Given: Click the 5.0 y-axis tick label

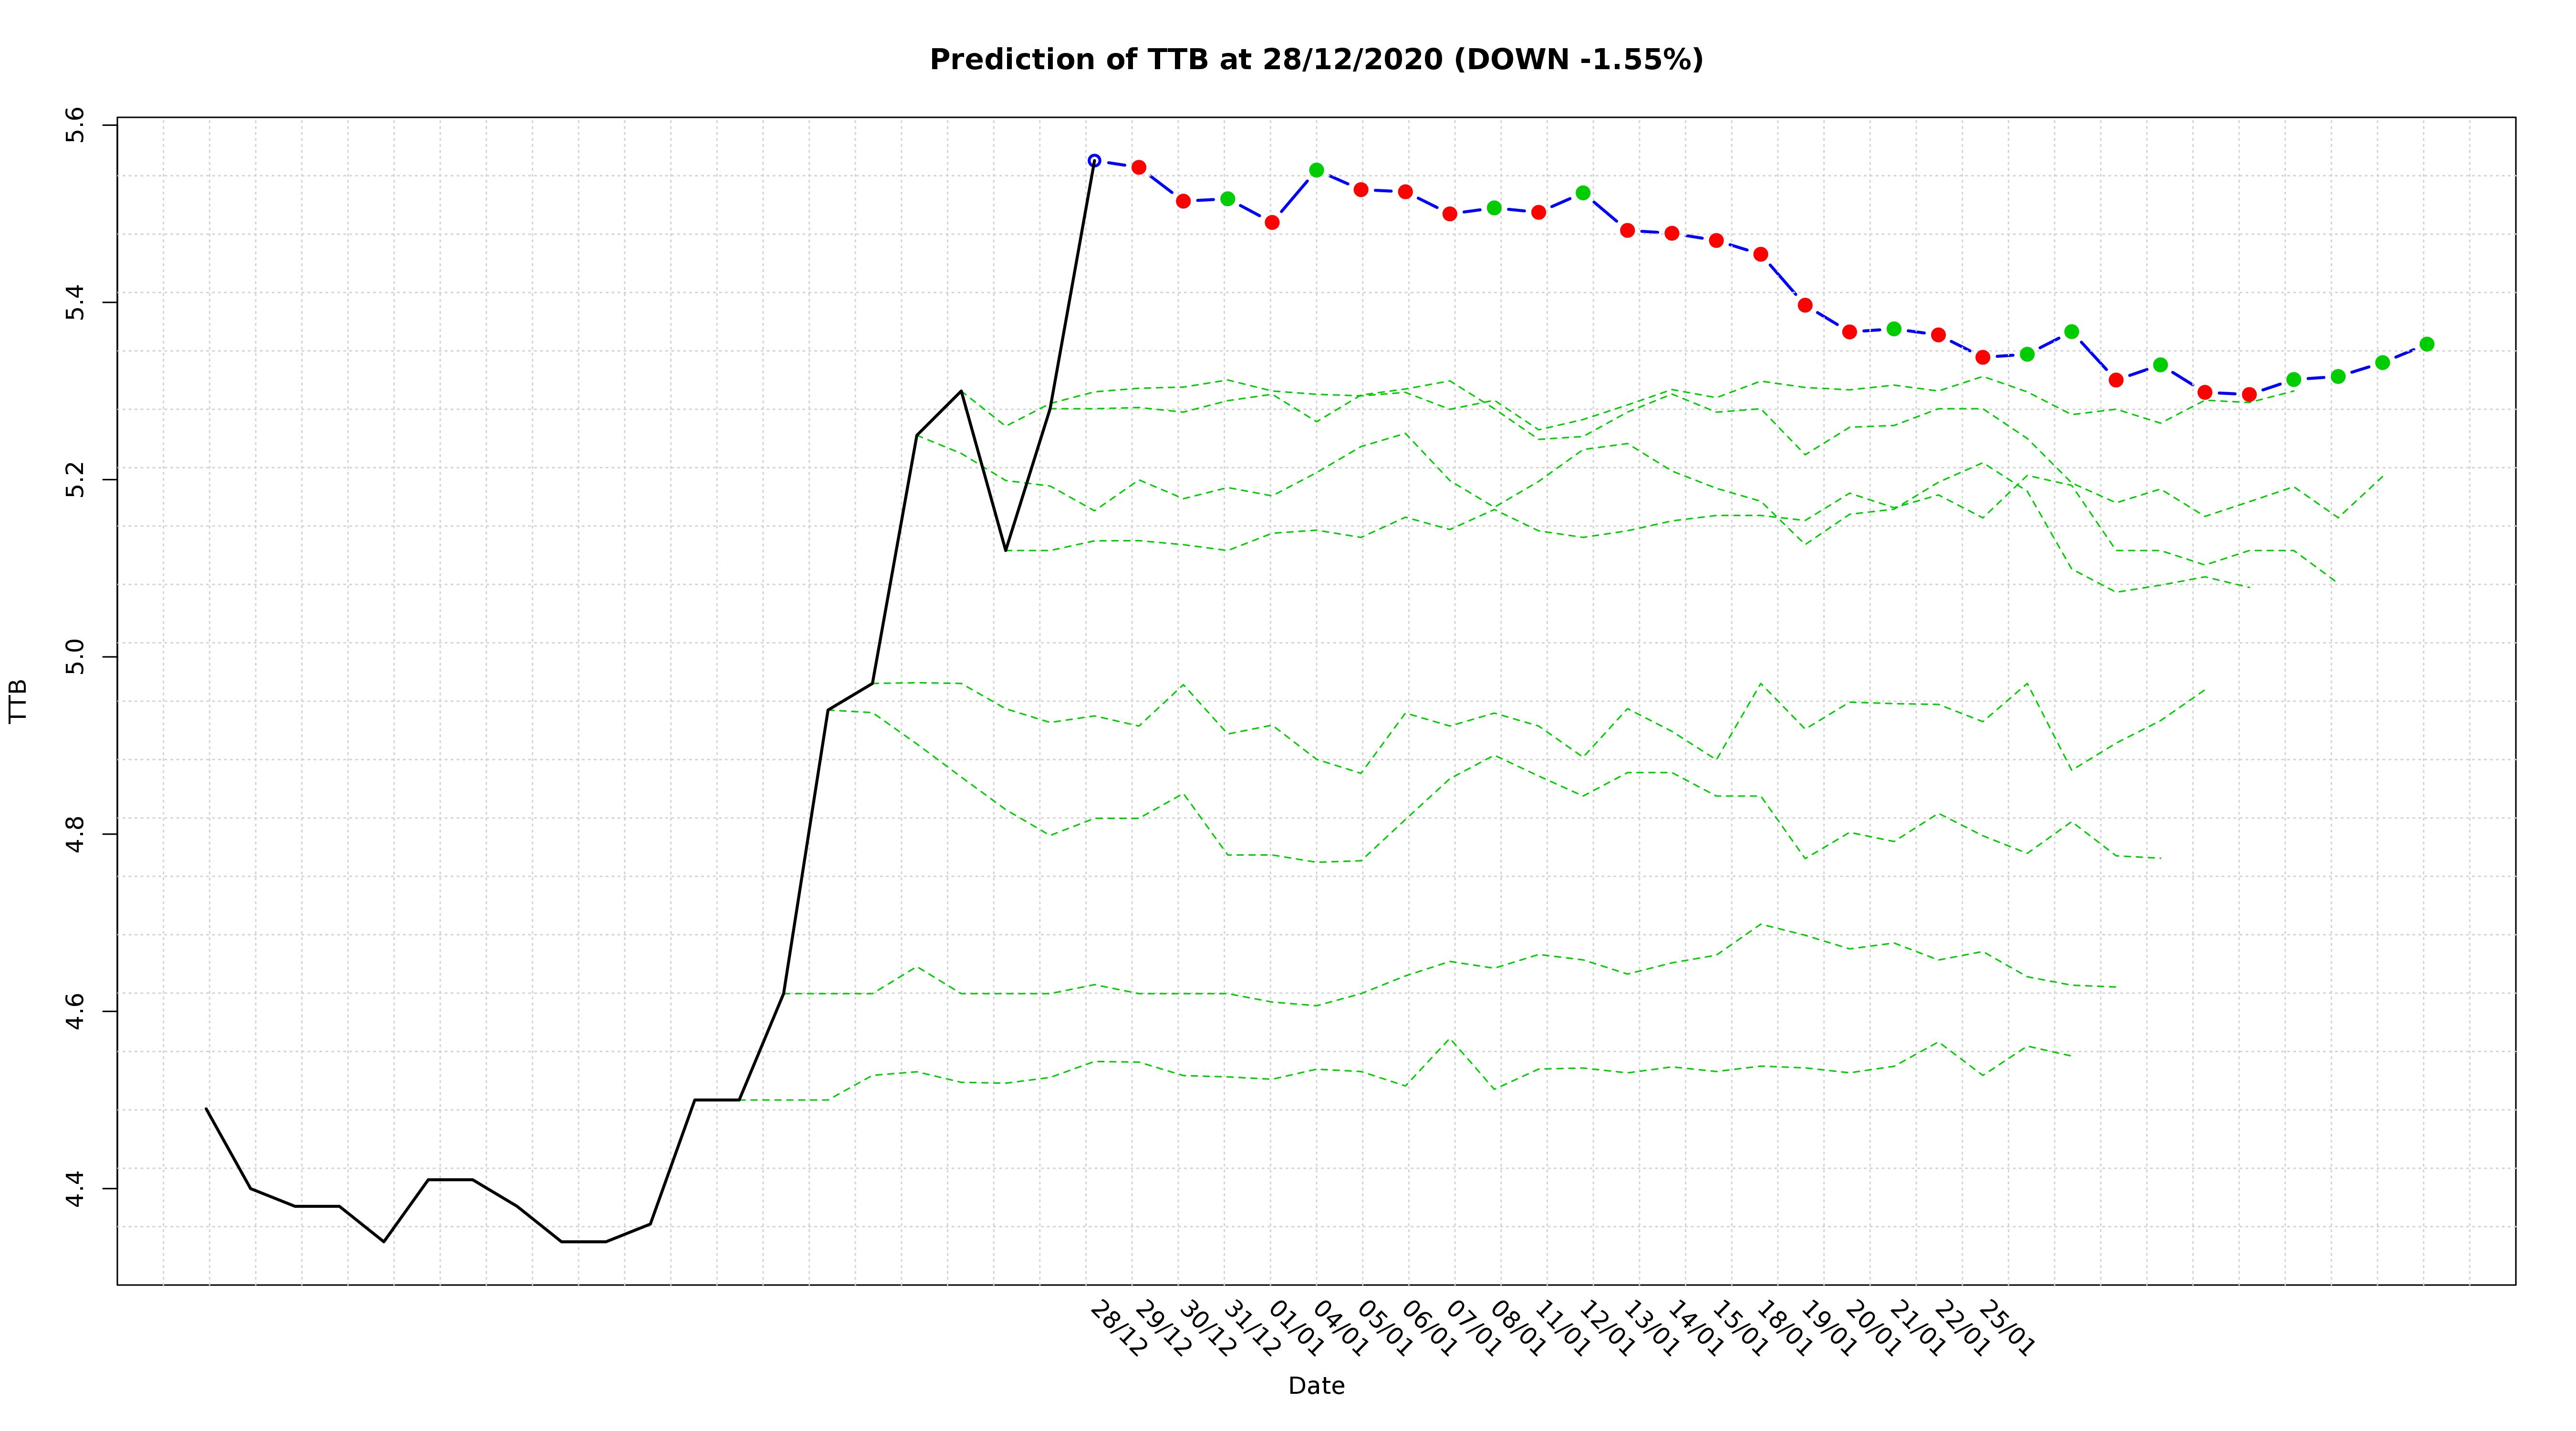Looking at the screenshot, I should pos(76,657).
